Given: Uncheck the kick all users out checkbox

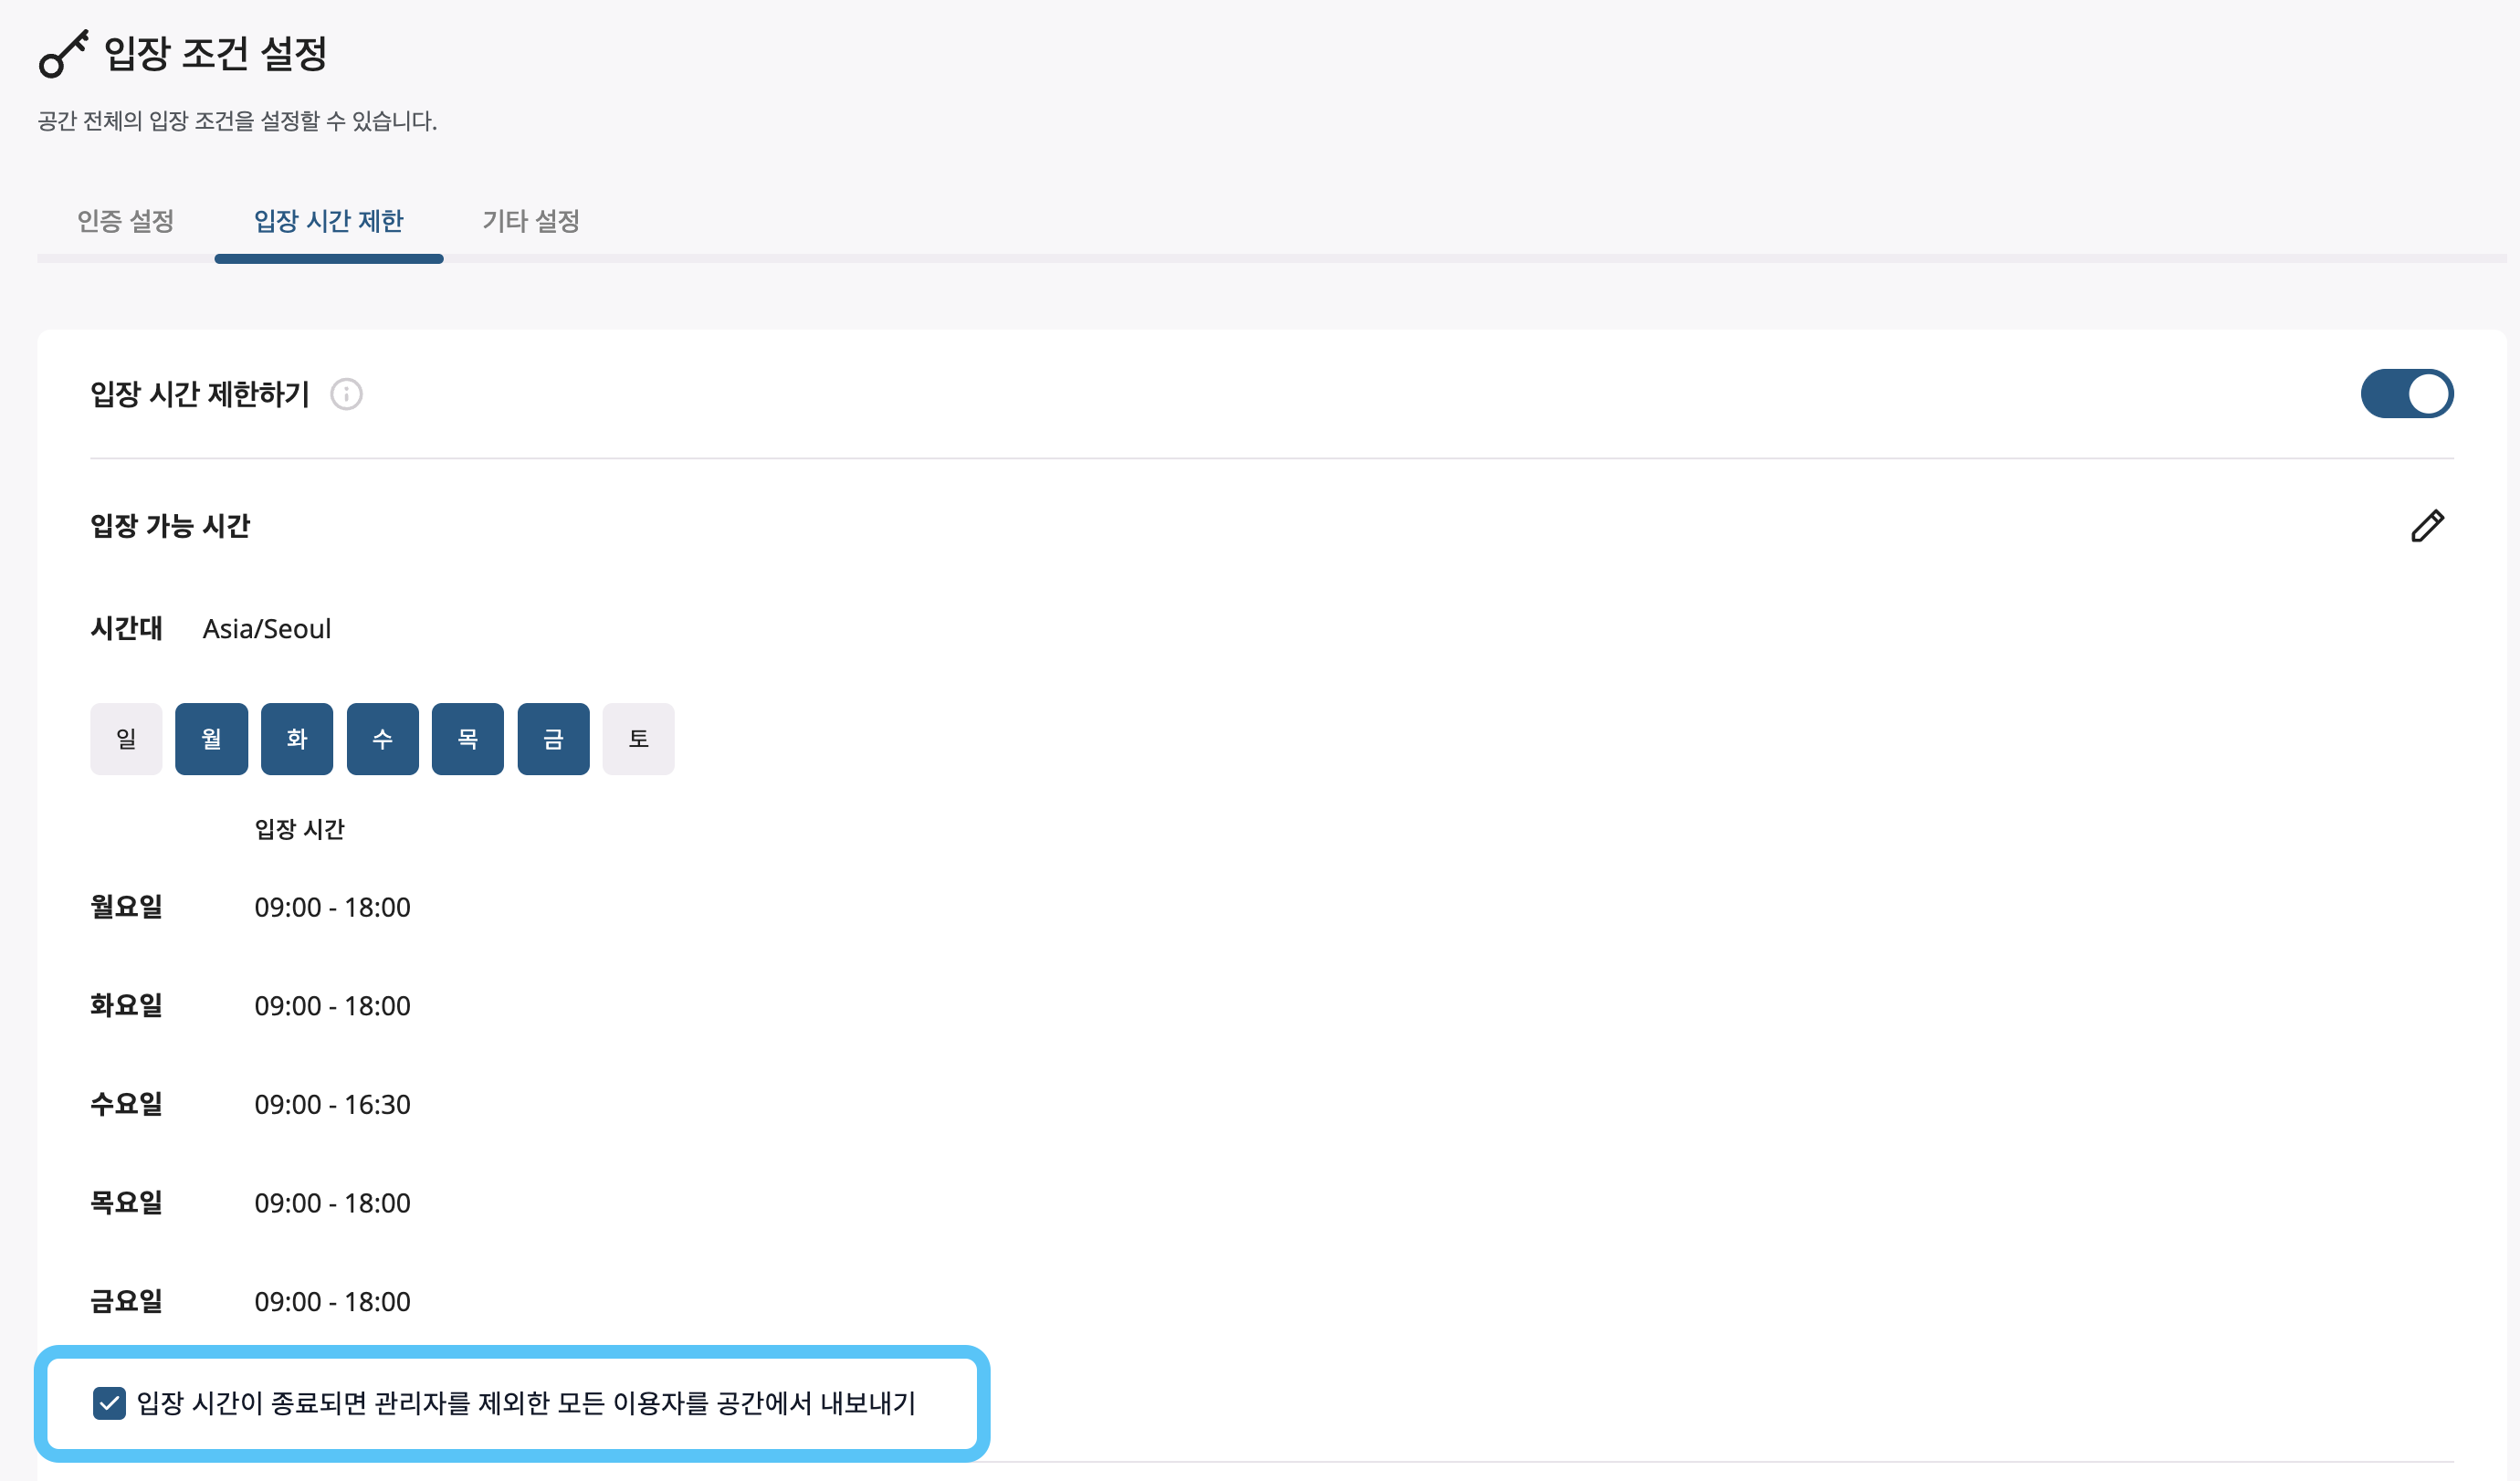Looking at the screenshot, I should click(x=108, y=1404).
